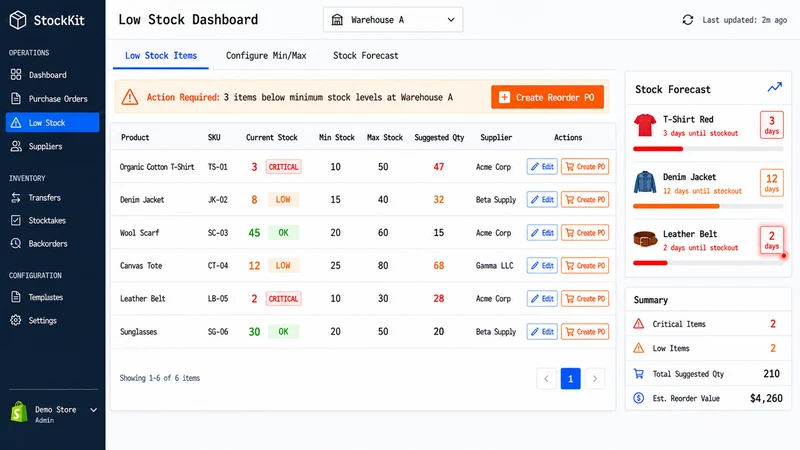Click the Supplier column header
The image size is (800, 450).
(496, 137)
